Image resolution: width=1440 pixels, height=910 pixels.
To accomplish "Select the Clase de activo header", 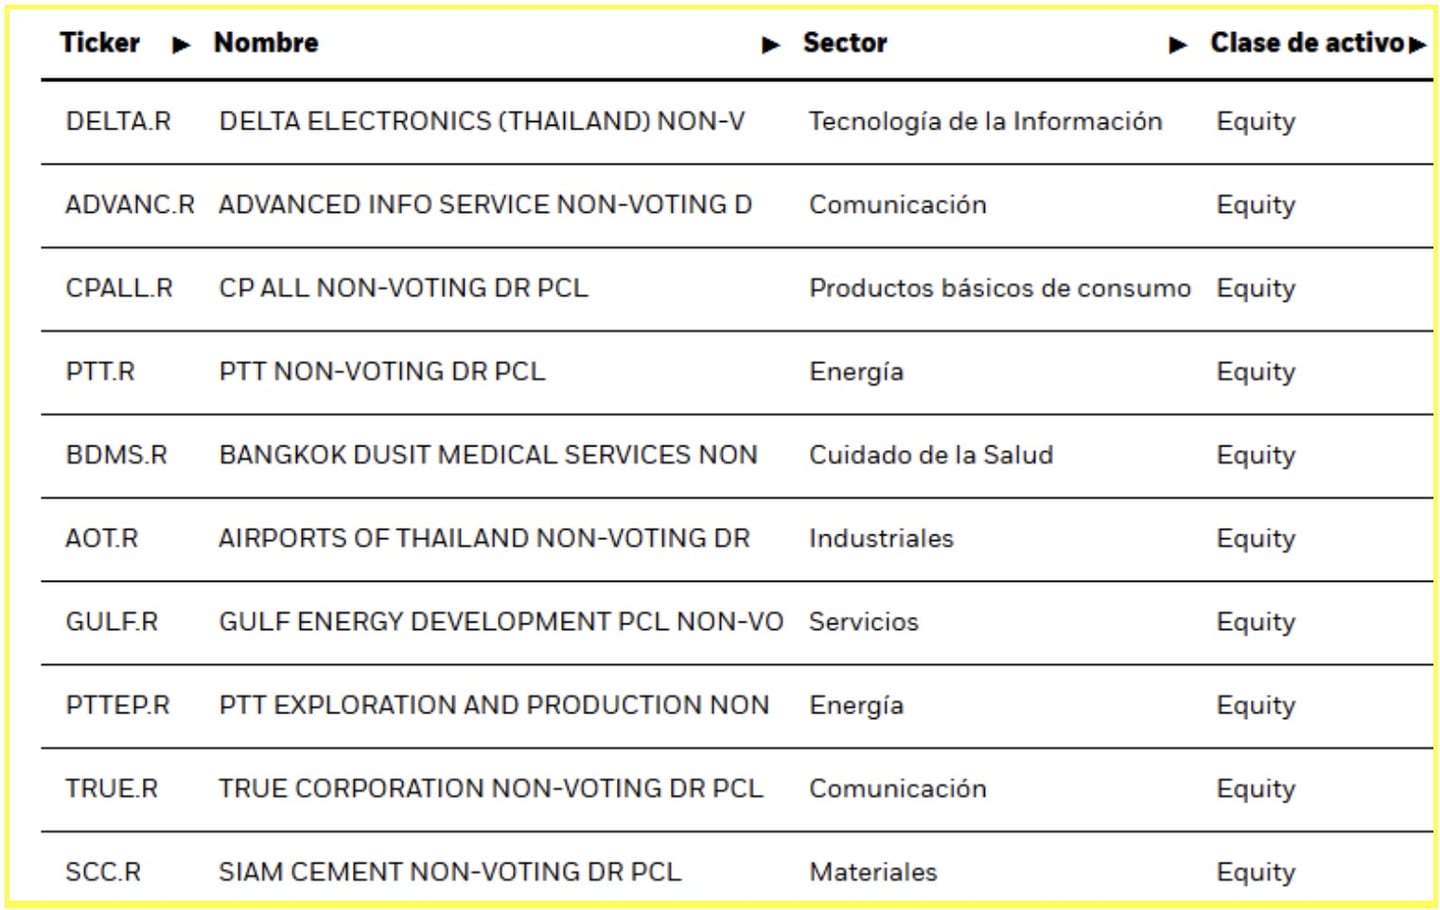I will [1306, 43].
